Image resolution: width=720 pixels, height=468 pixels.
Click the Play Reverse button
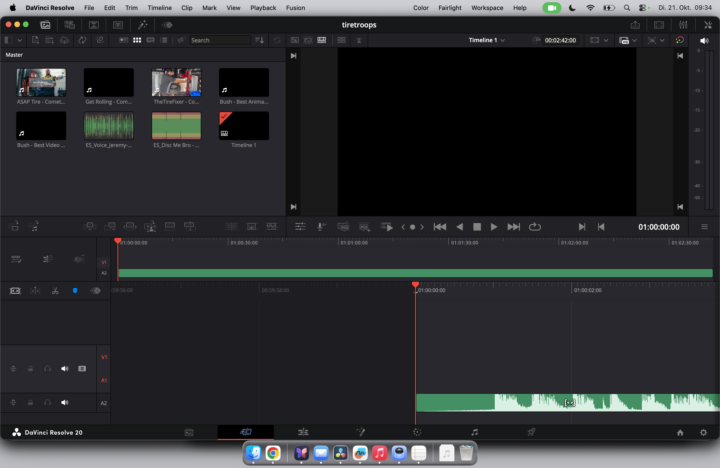point(460,227)
